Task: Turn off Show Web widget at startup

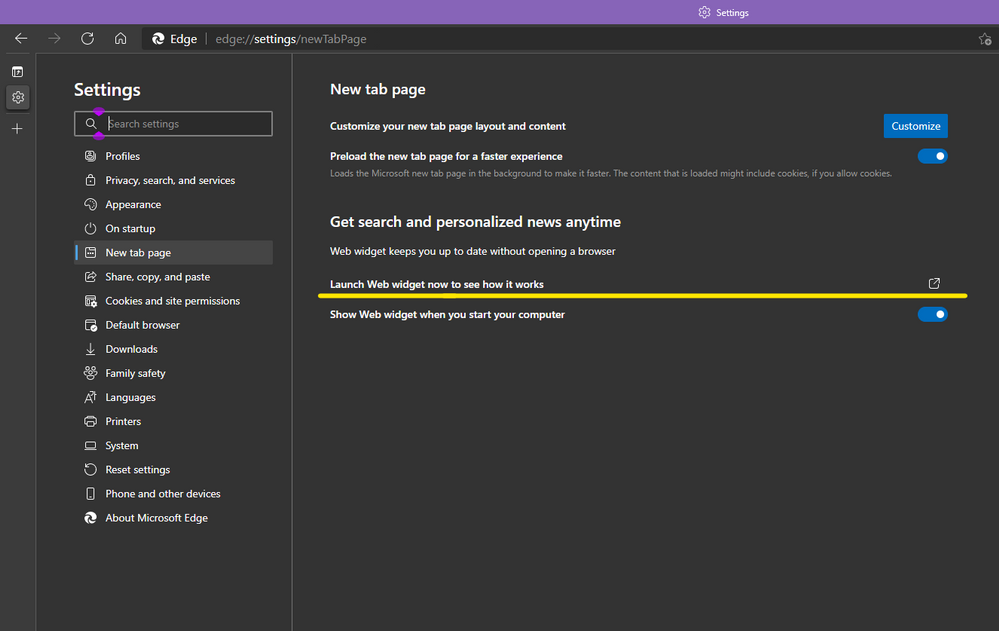Action: [x=932, y=315]
